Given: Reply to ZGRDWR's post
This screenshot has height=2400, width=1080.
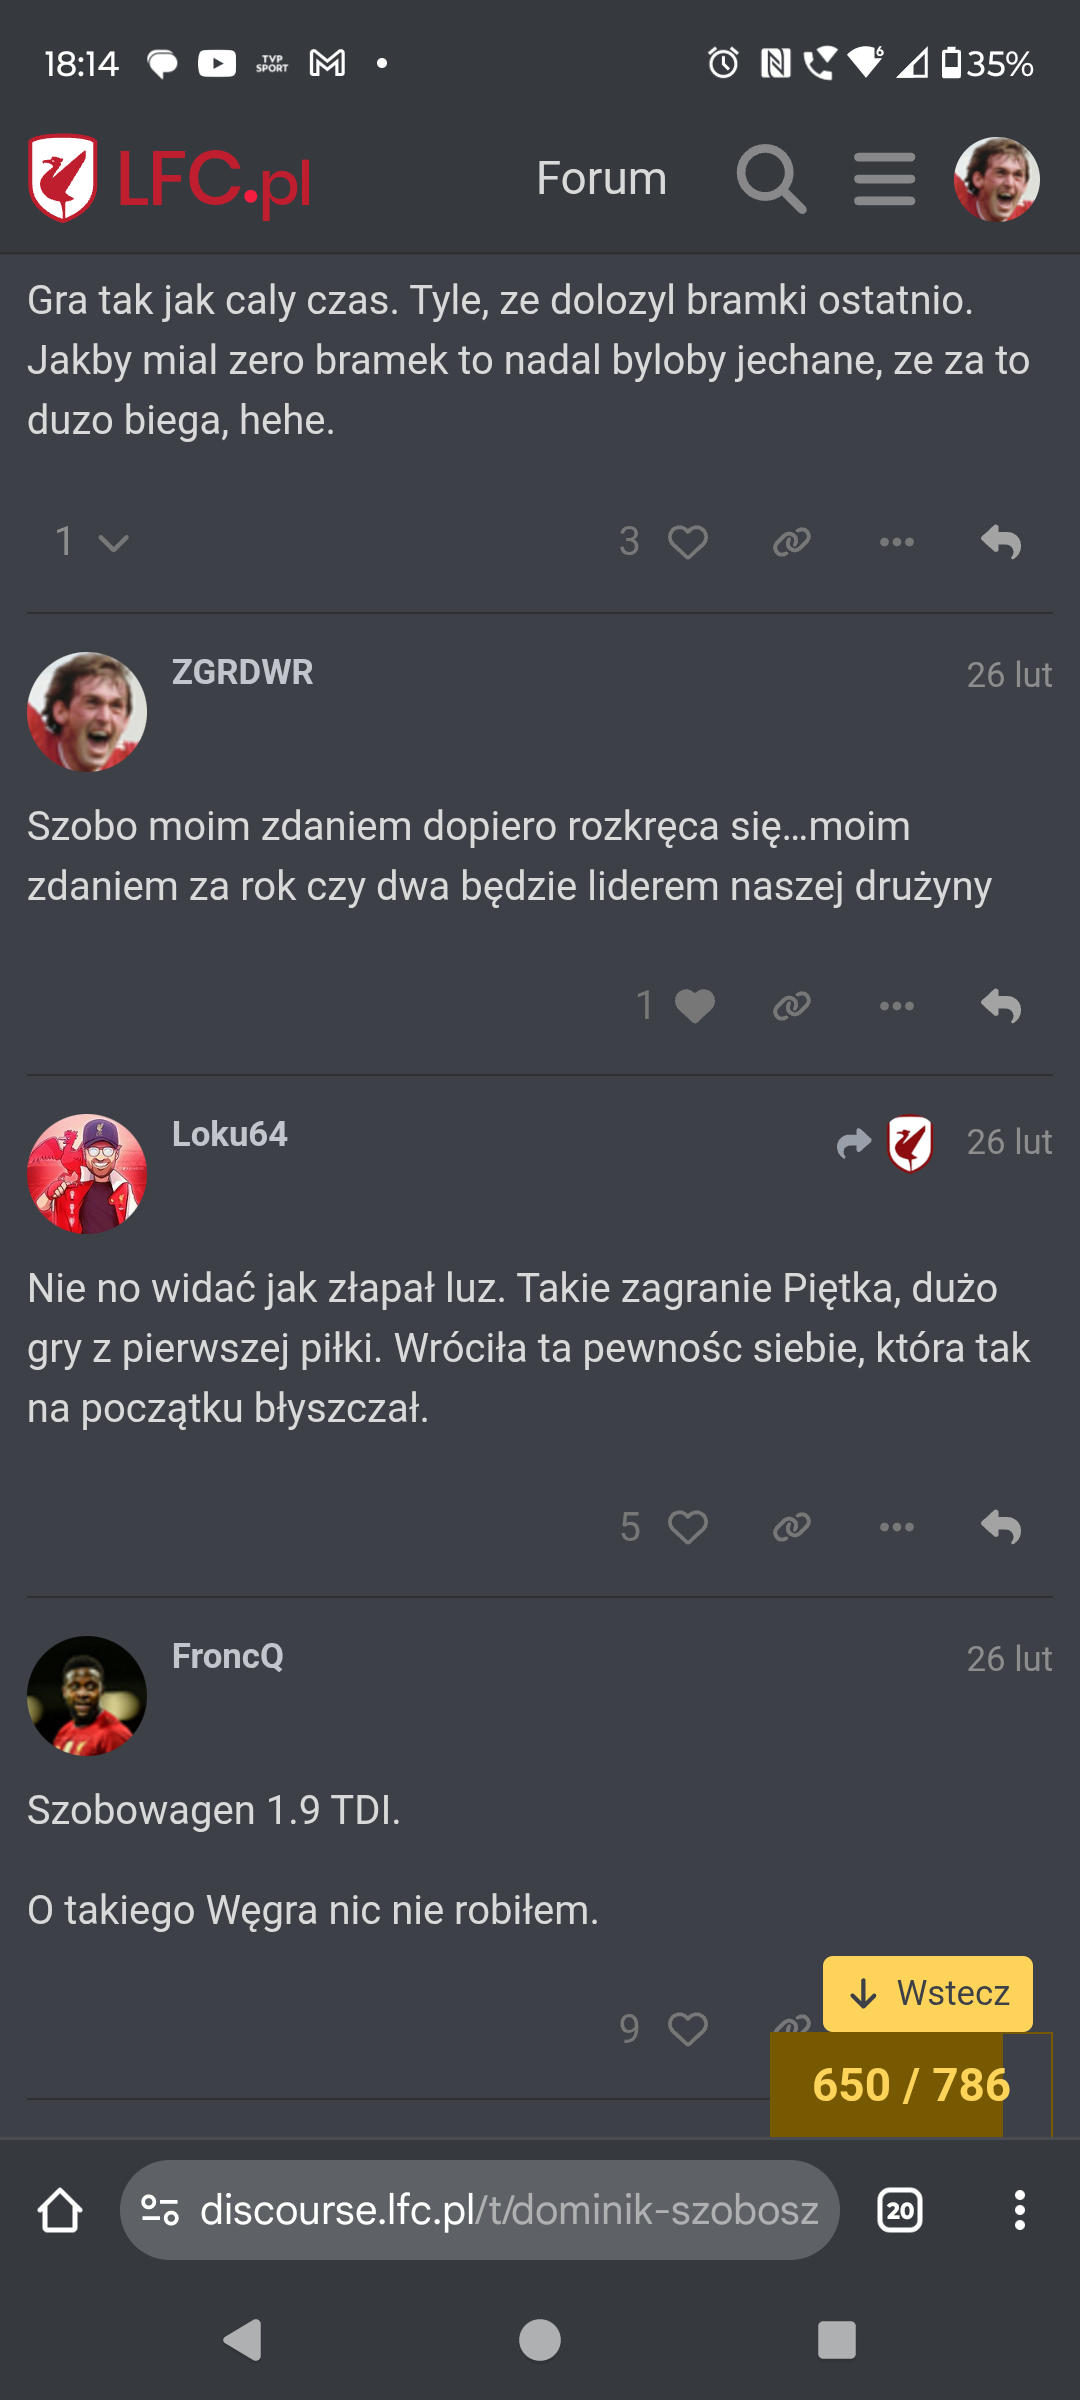Looking at the screenshot, I should (x=1001, y=1006).
